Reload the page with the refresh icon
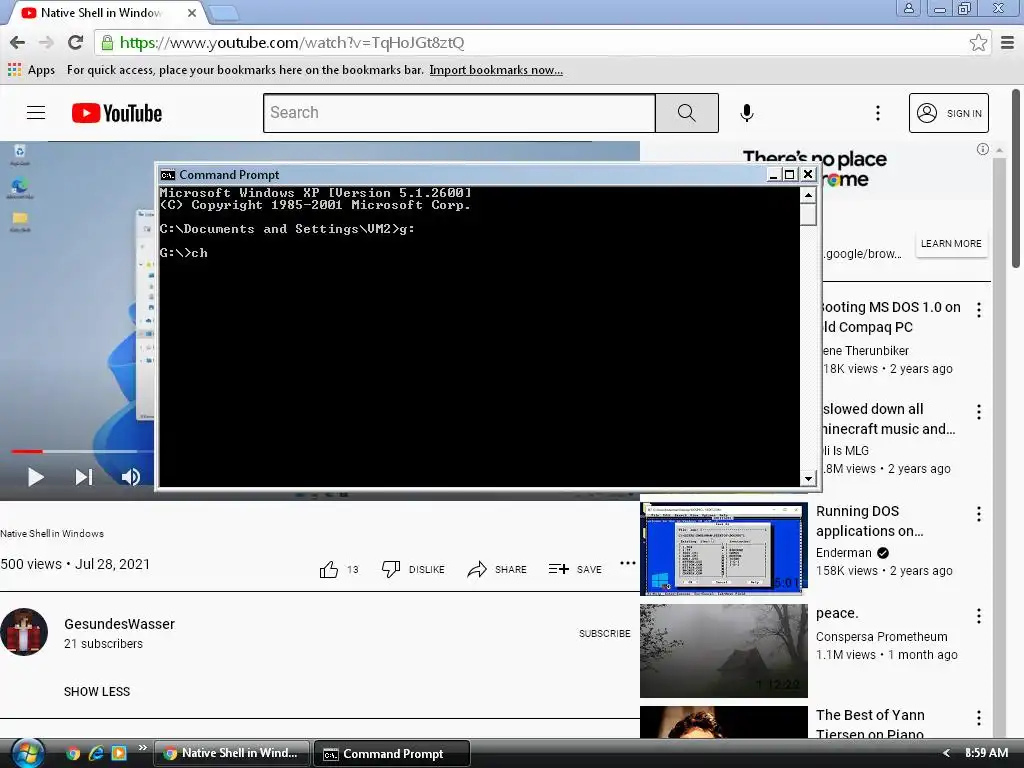 [75, 42]
